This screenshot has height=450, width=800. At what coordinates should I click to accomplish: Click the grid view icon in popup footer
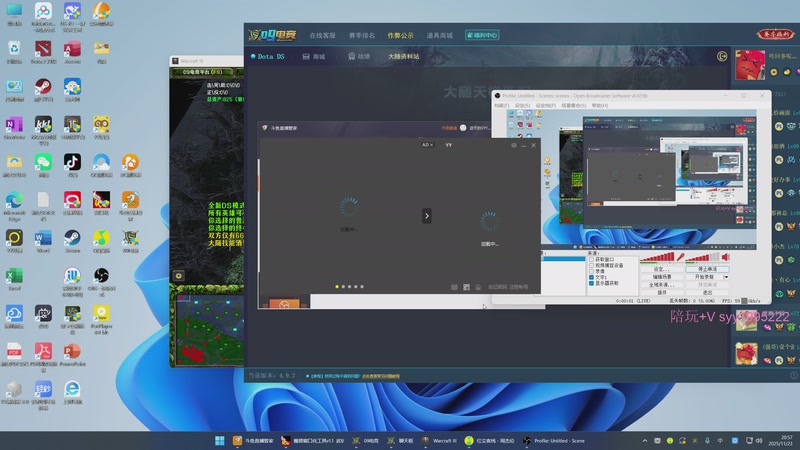pos(466,287)
